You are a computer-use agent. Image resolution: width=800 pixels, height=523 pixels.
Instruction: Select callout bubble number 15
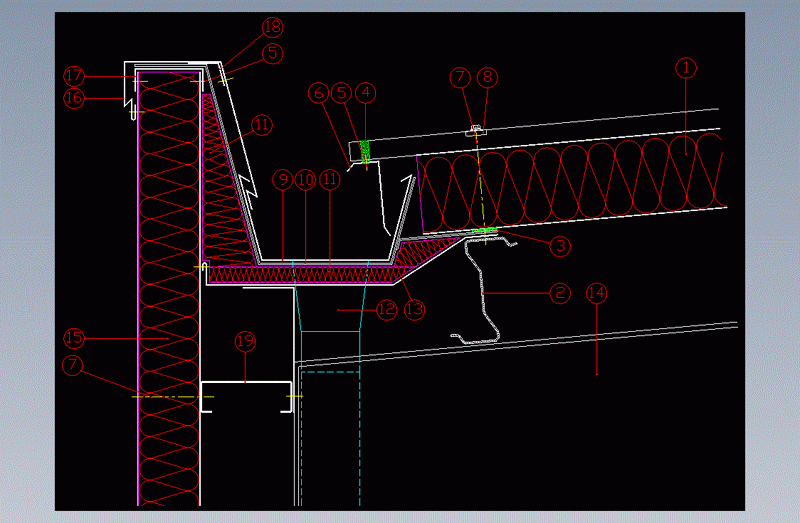pyautogui.click(x=72, y=337)
